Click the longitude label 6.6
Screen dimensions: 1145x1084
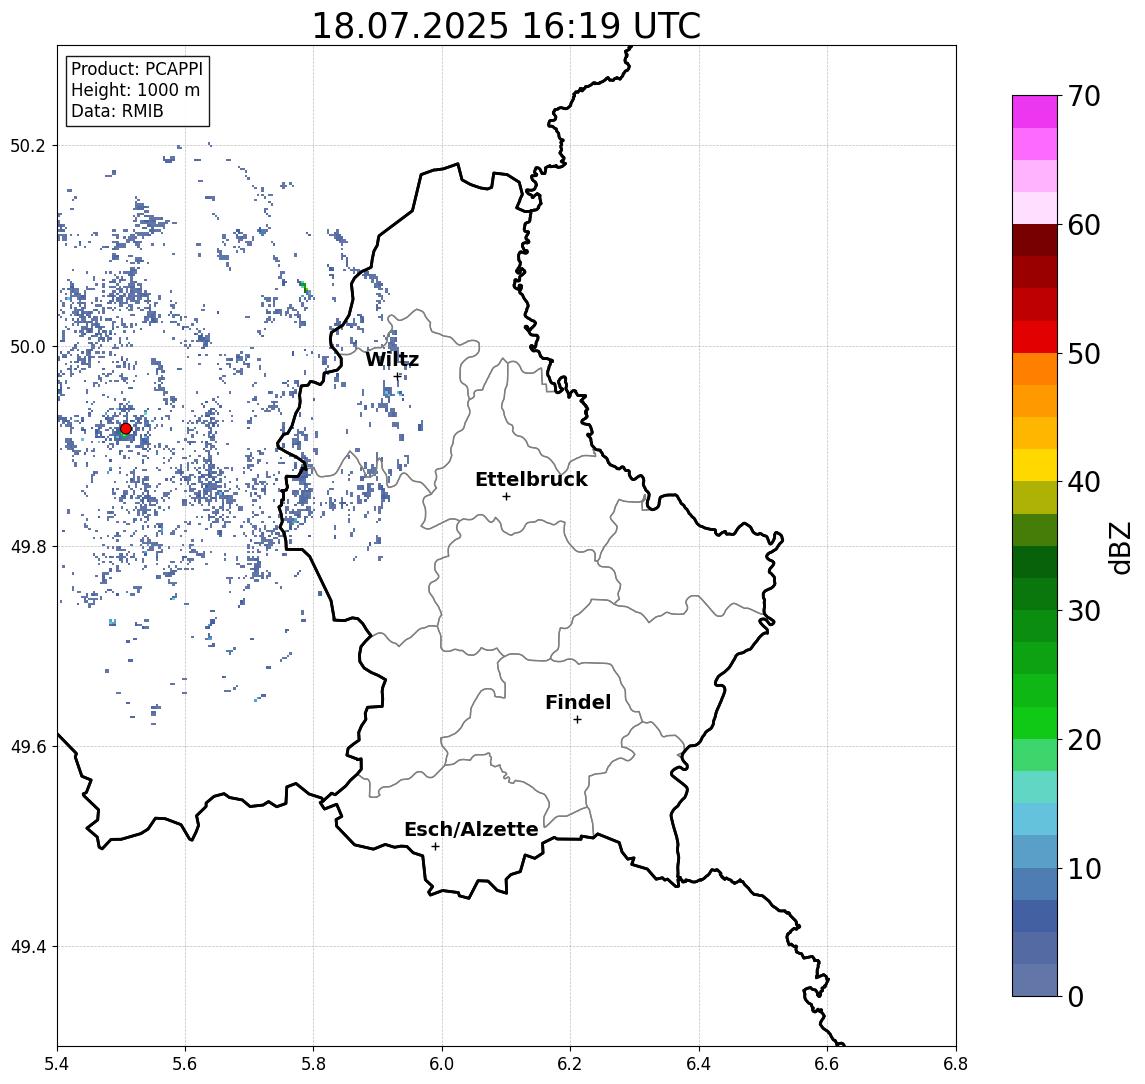[x=827, y=1064]
